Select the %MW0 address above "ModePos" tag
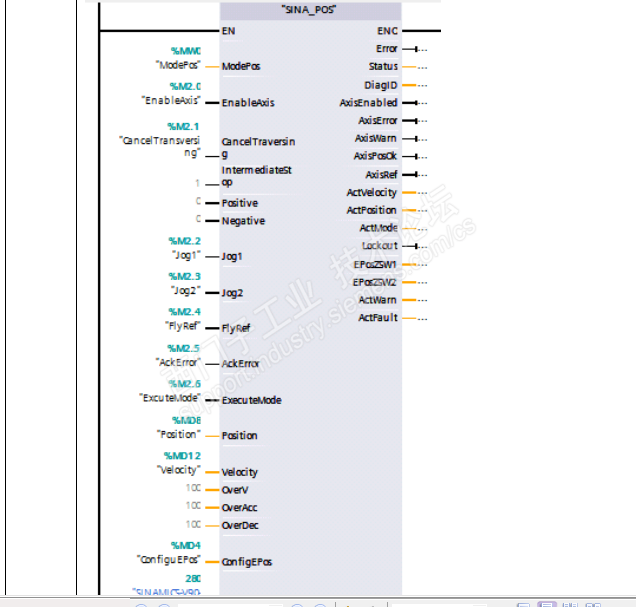 [x=186, y=51]
